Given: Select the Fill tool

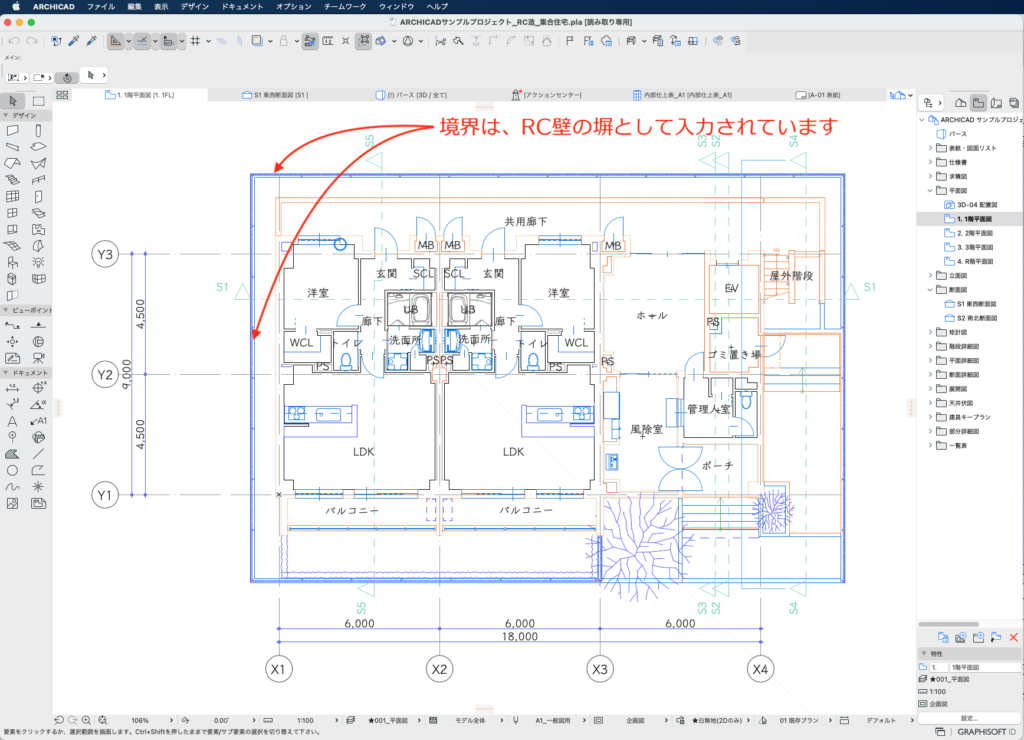Looking at the screenshot, I should pyautogui.click(x=12, y=454).
